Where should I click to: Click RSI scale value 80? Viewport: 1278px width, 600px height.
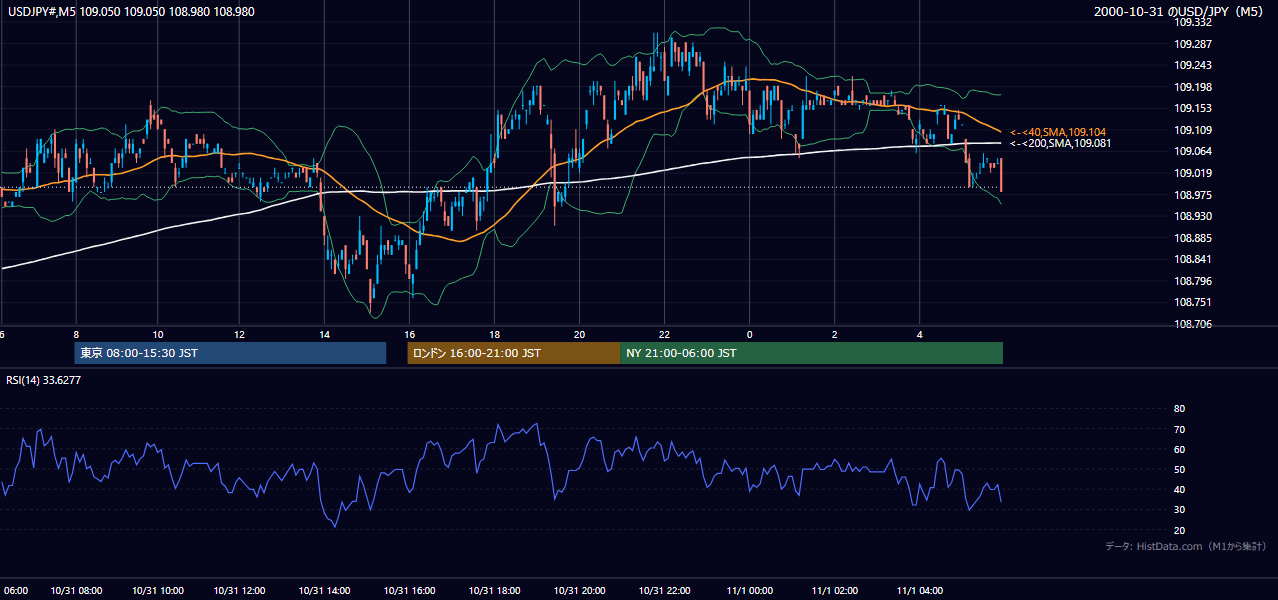pyautogui.click(x=1179, y=409)
